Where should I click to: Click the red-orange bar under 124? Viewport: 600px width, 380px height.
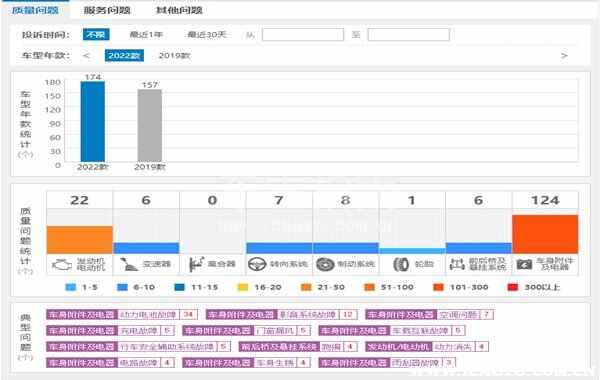pos(545,234)
